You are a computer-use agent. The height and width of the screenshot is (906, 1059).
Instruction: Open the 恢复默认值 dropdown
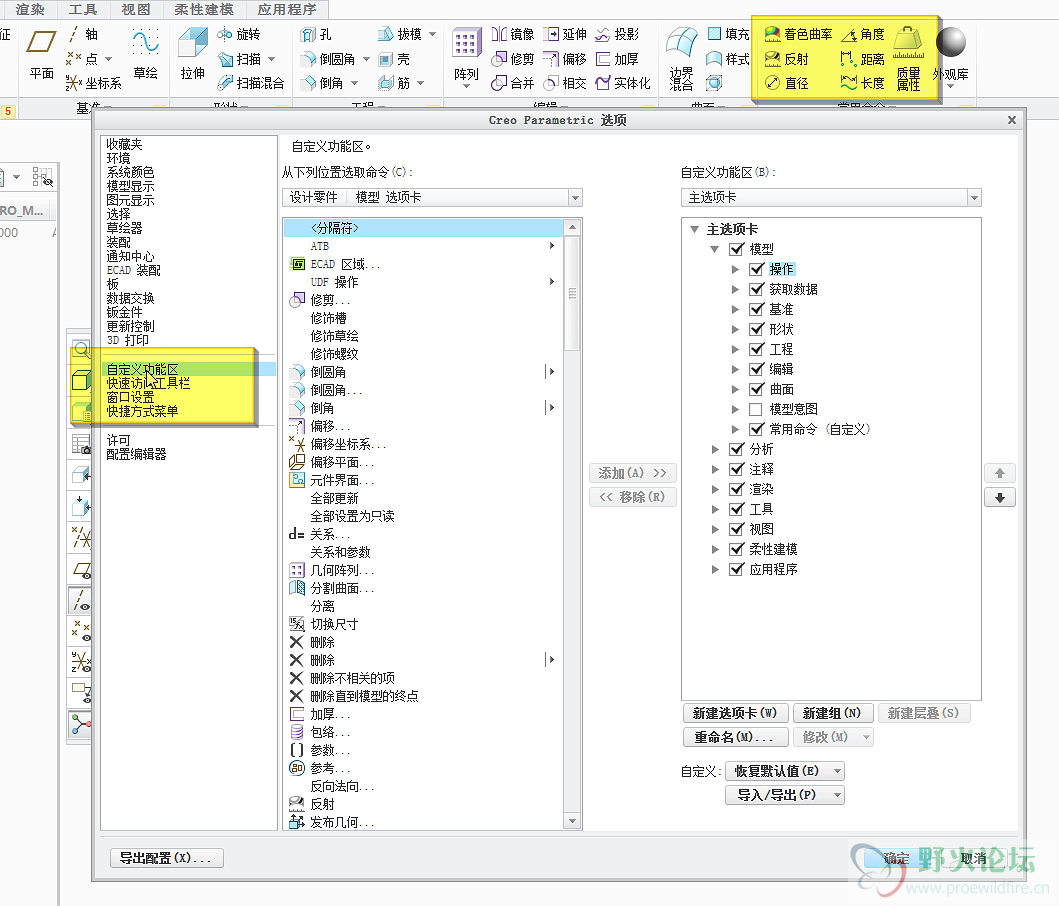[785, 771]
